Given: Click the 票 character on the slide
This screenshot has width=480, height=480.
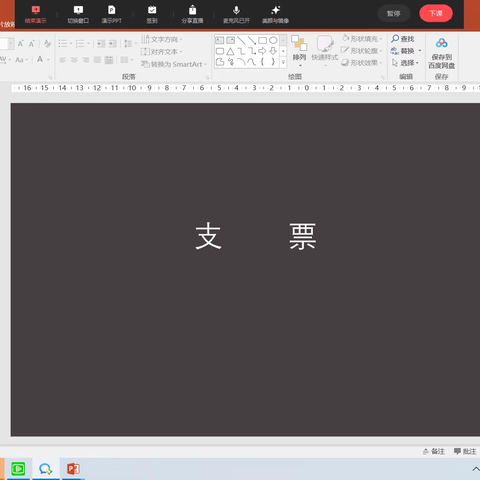Looking at the screenshot, I should (302, 236).
